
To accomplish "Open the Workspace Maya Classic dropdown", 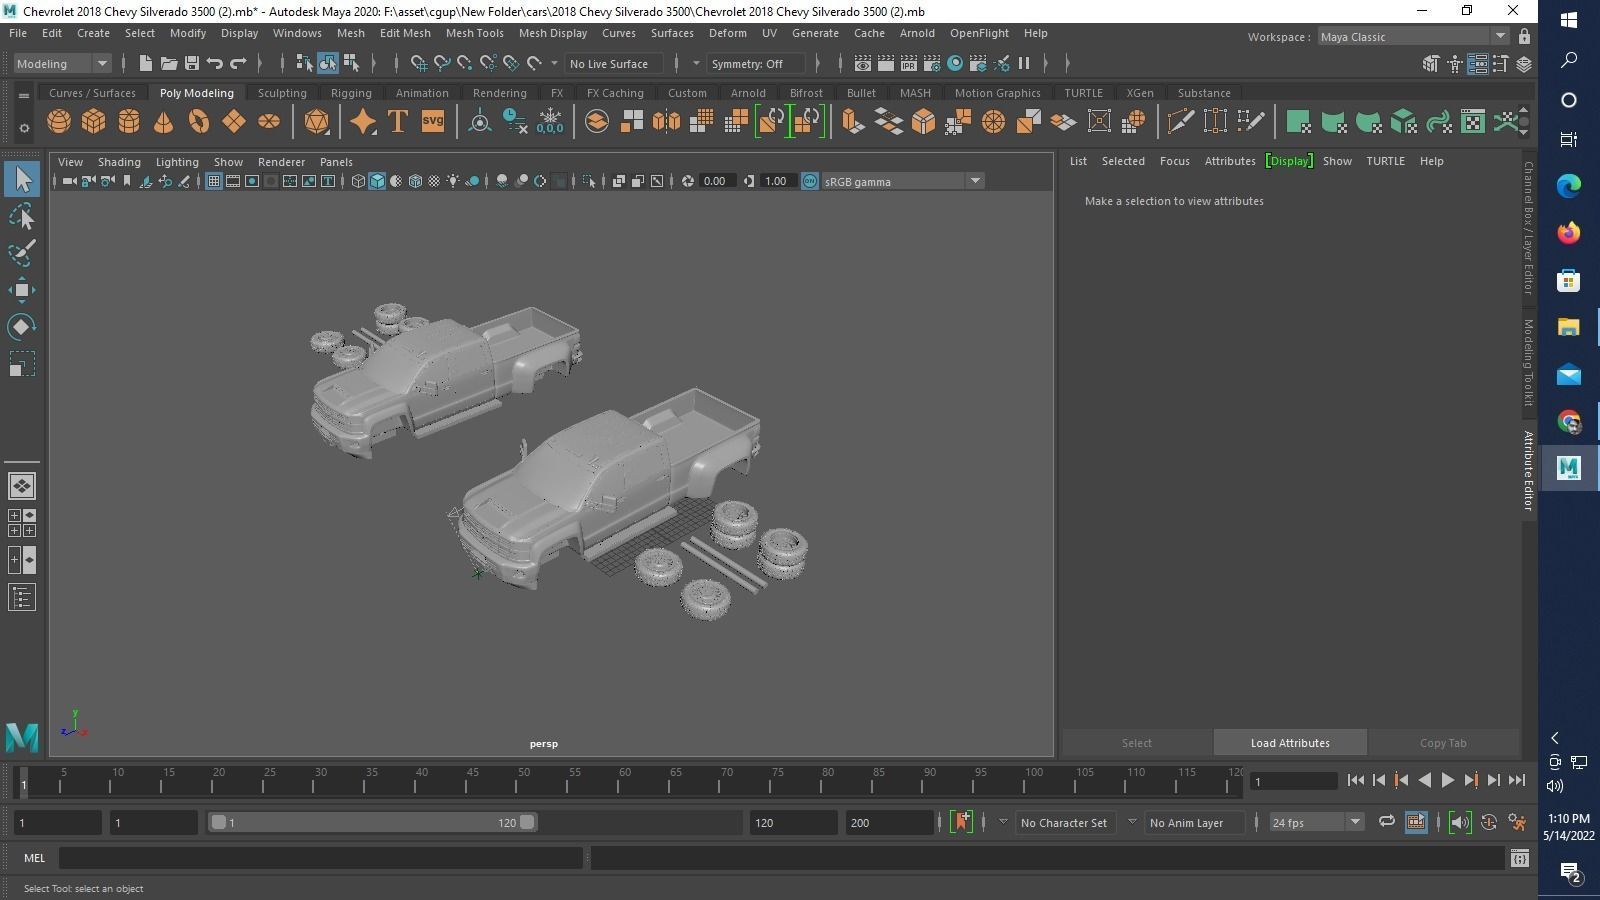I will (1412, 36).
